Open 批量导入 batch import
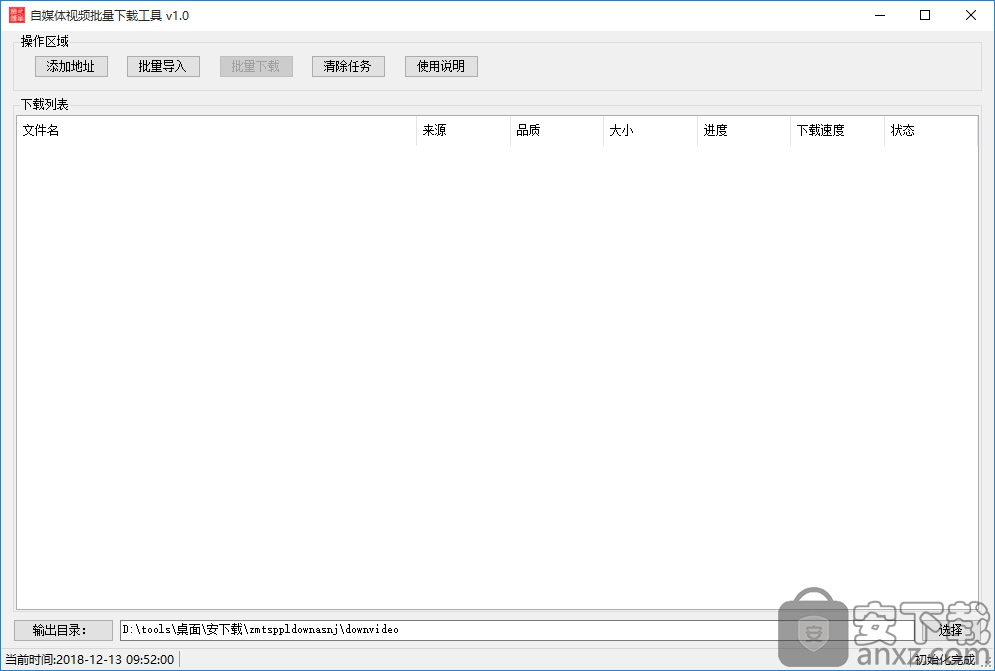The width and height of the screenshot is (995, 671). (x=163, y=66)
